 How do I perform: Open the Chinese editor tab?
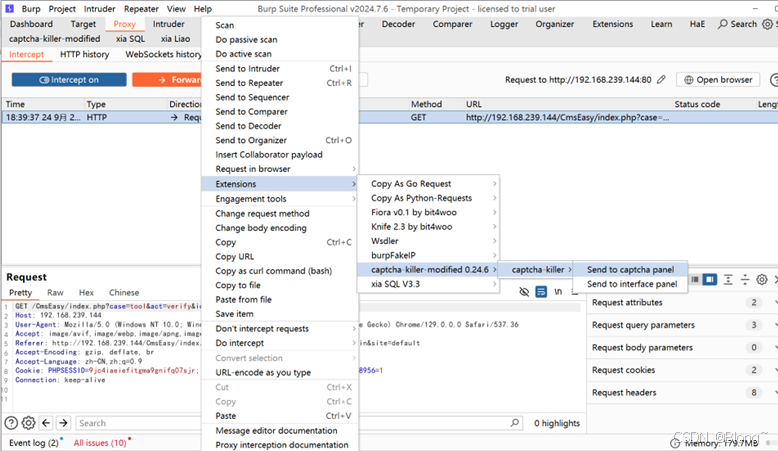124,293
